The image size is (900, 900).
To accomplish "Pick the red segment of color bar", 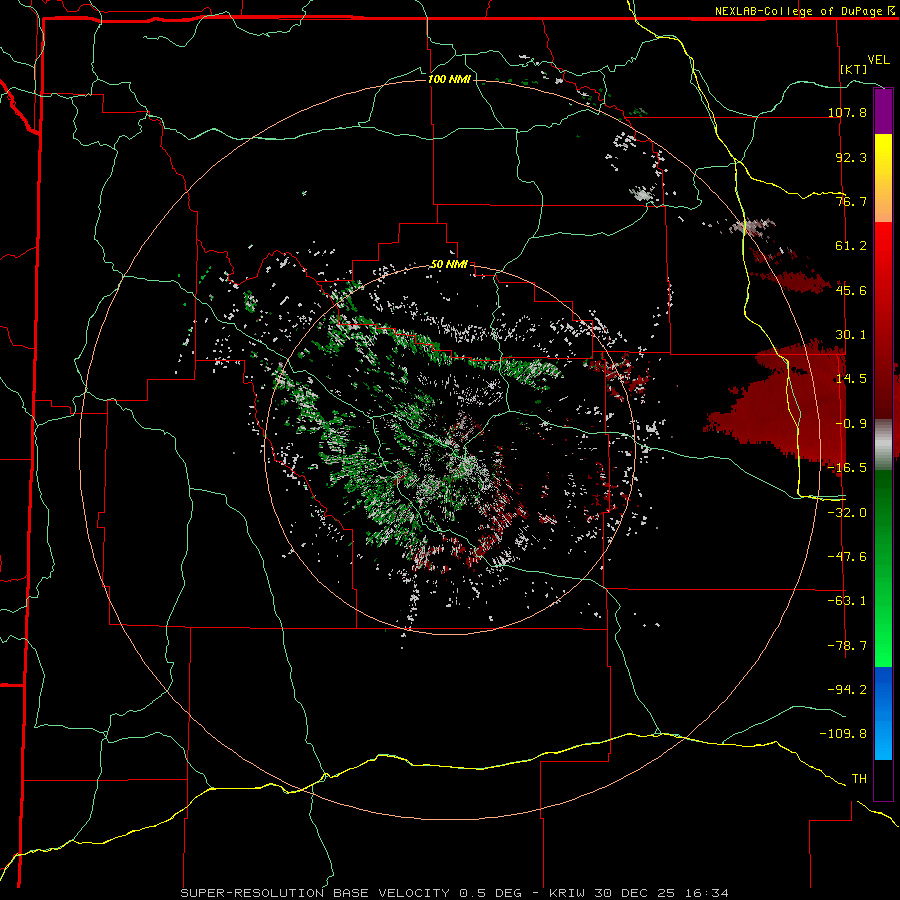I will tap(883, 320).
